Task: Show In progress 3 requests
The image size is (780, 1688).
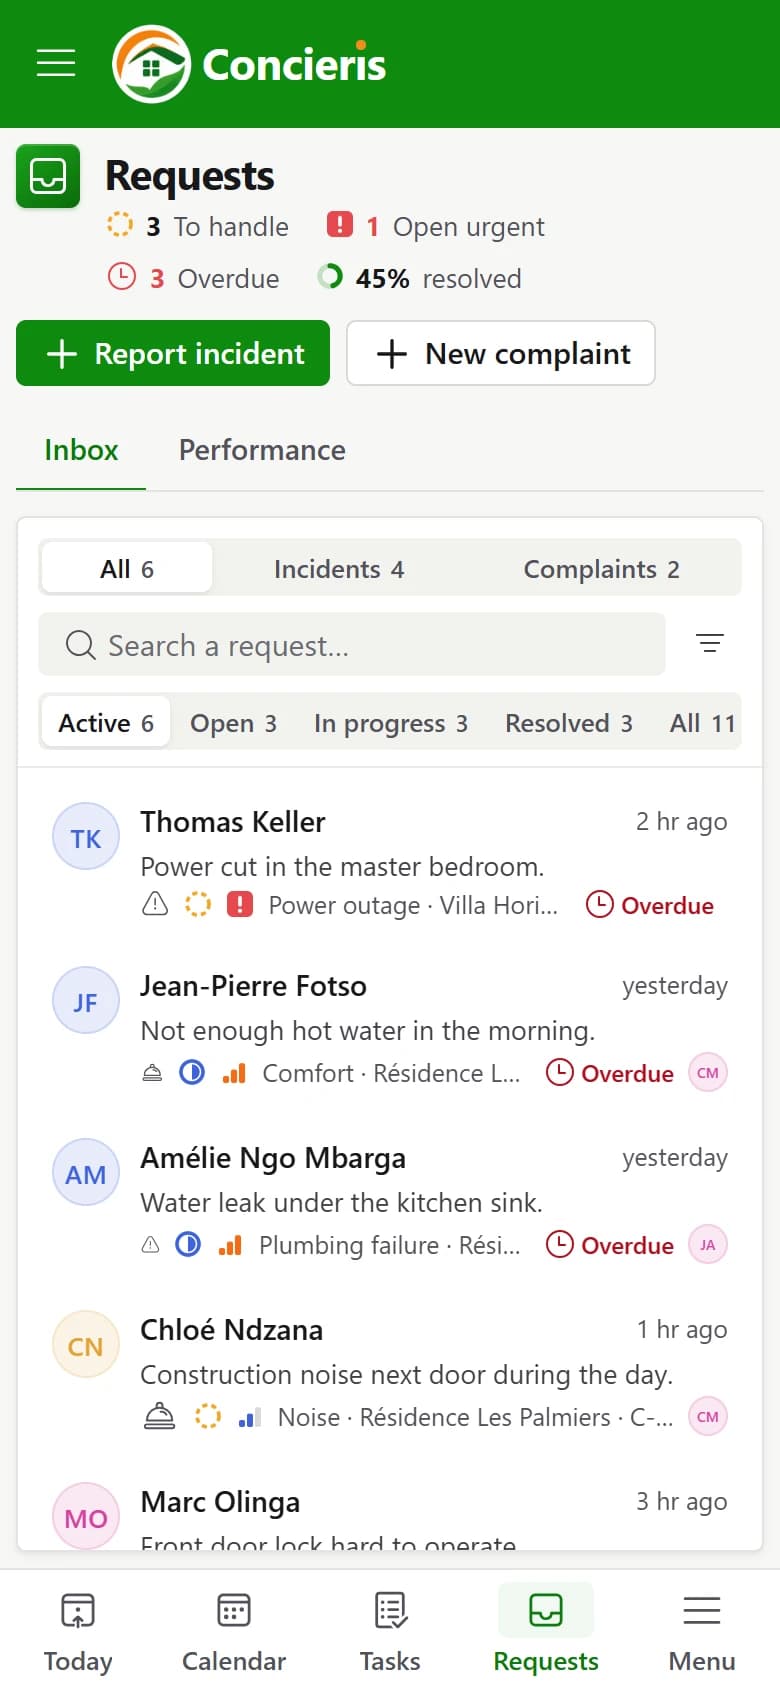Action: click(391, 723)
